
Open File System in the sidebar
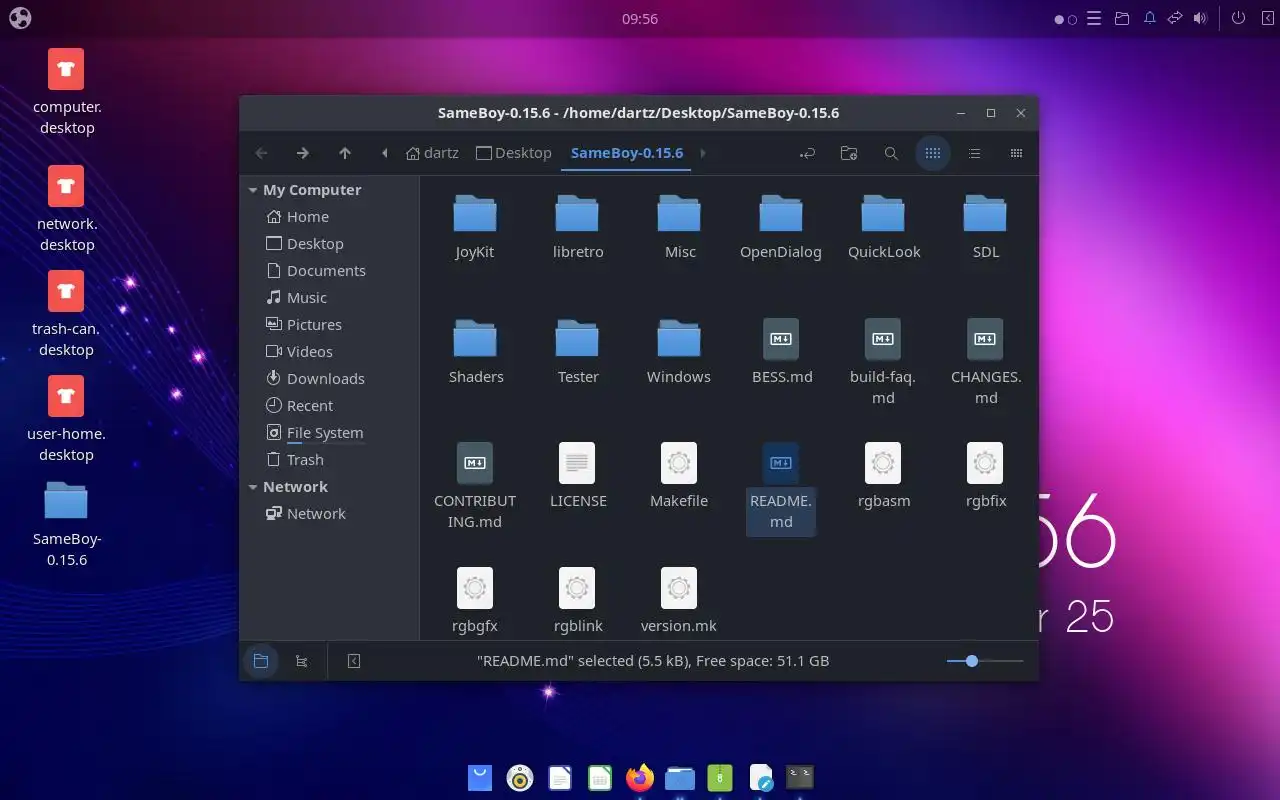(x=314, y=433)
